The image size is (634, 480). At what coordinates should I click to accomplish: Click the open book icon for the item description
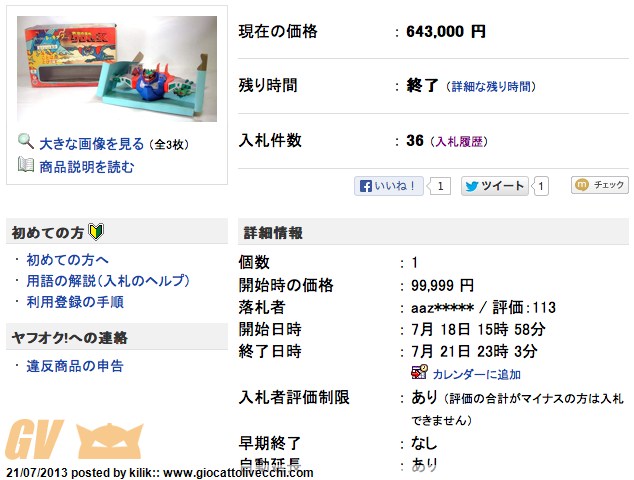(26, 165)
